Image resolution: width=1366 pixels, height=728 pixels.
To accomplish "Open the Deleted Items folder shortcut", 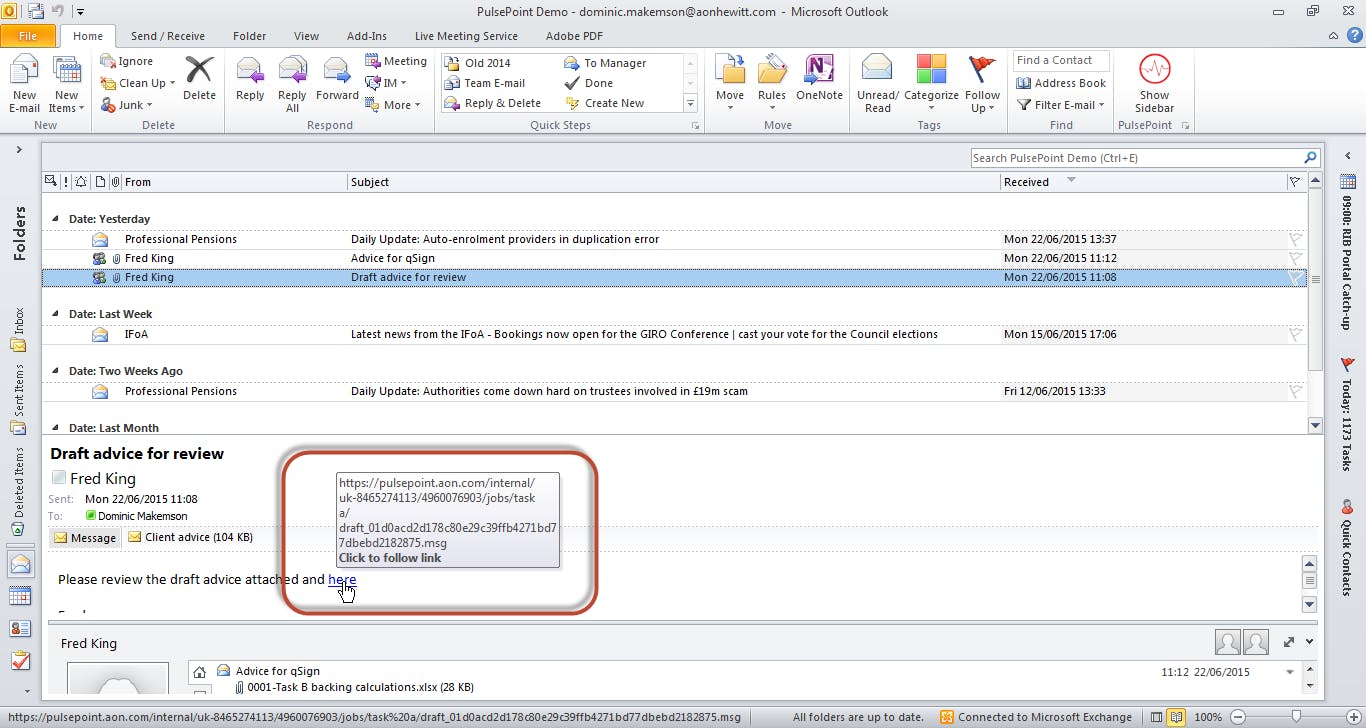I will 19,491.
